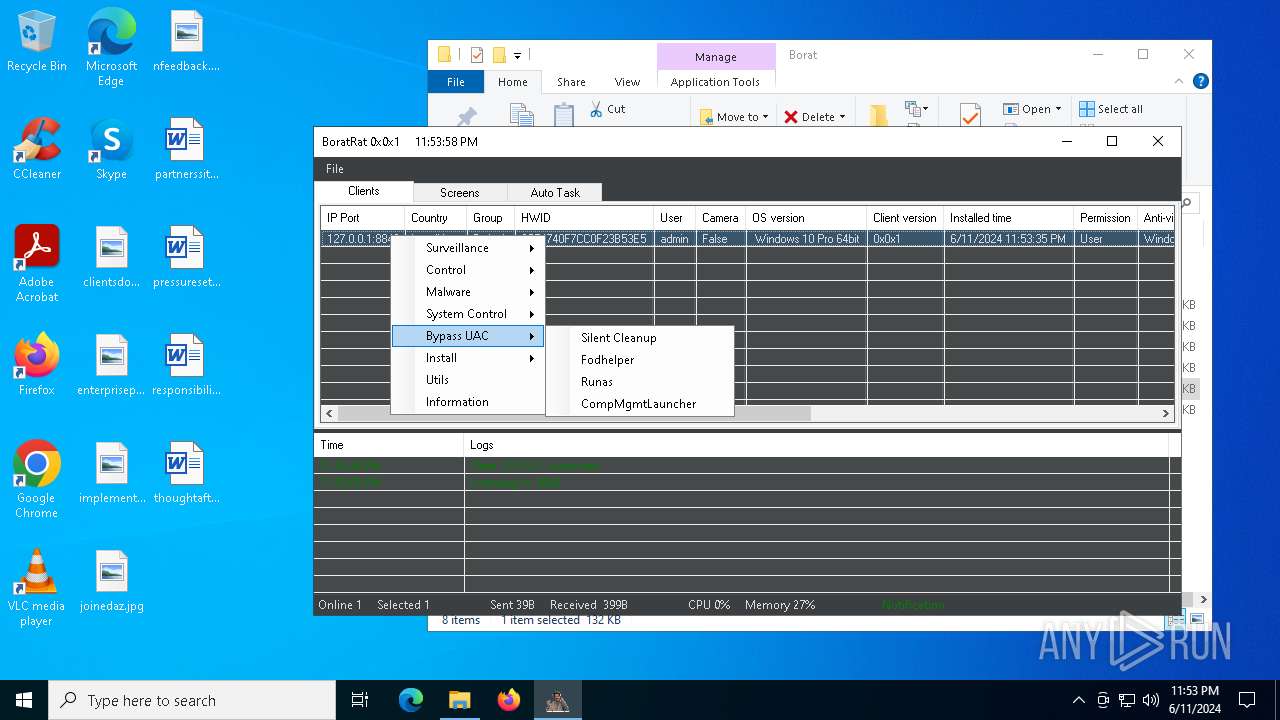Select Runas UAC bypass
This screenshot has width=1280, height=720.
tap(640, 382)
